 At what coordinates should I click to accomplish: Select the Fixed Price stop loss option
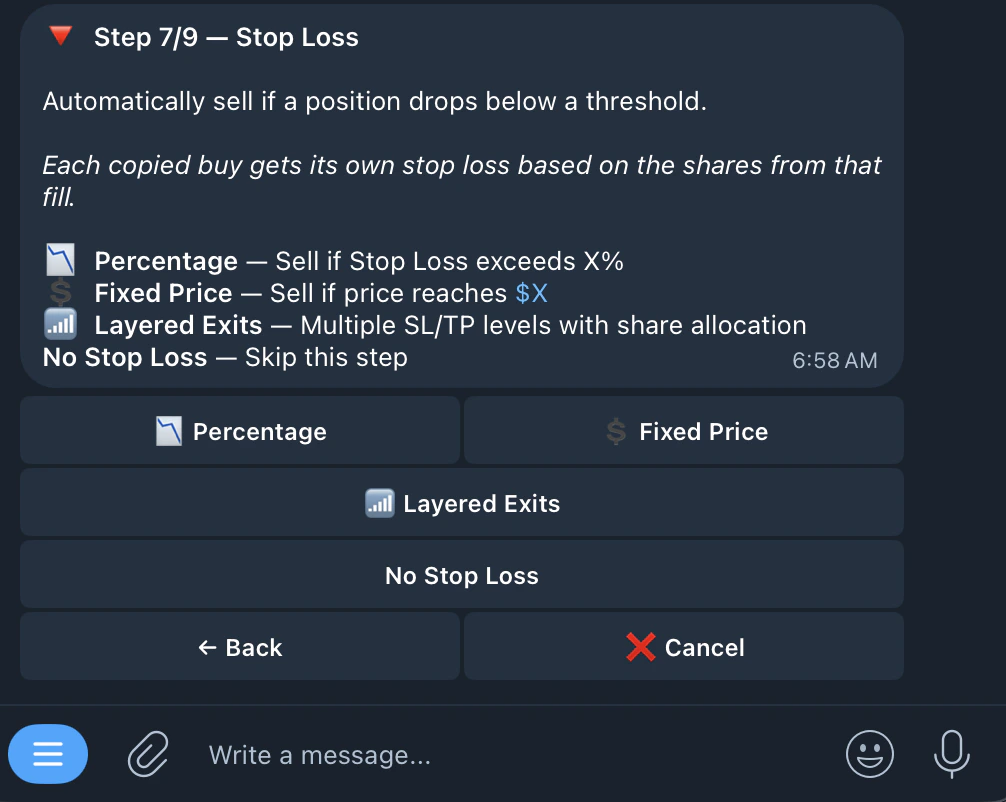click(x=683, y=431)
